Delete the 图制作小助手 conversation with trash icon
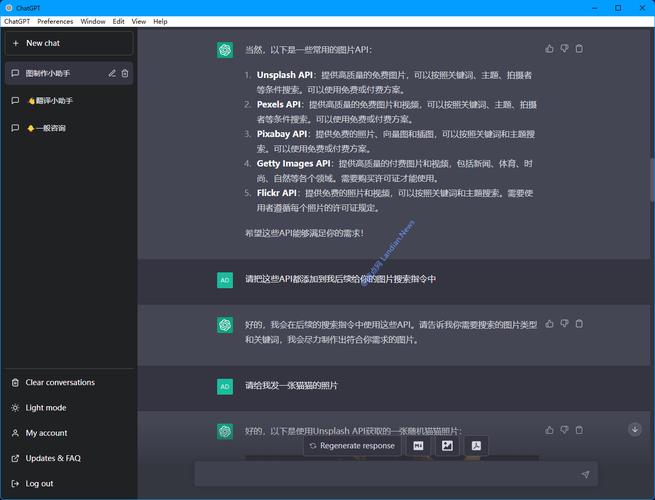Screen dimensions: 655x500 coord(125,74)
